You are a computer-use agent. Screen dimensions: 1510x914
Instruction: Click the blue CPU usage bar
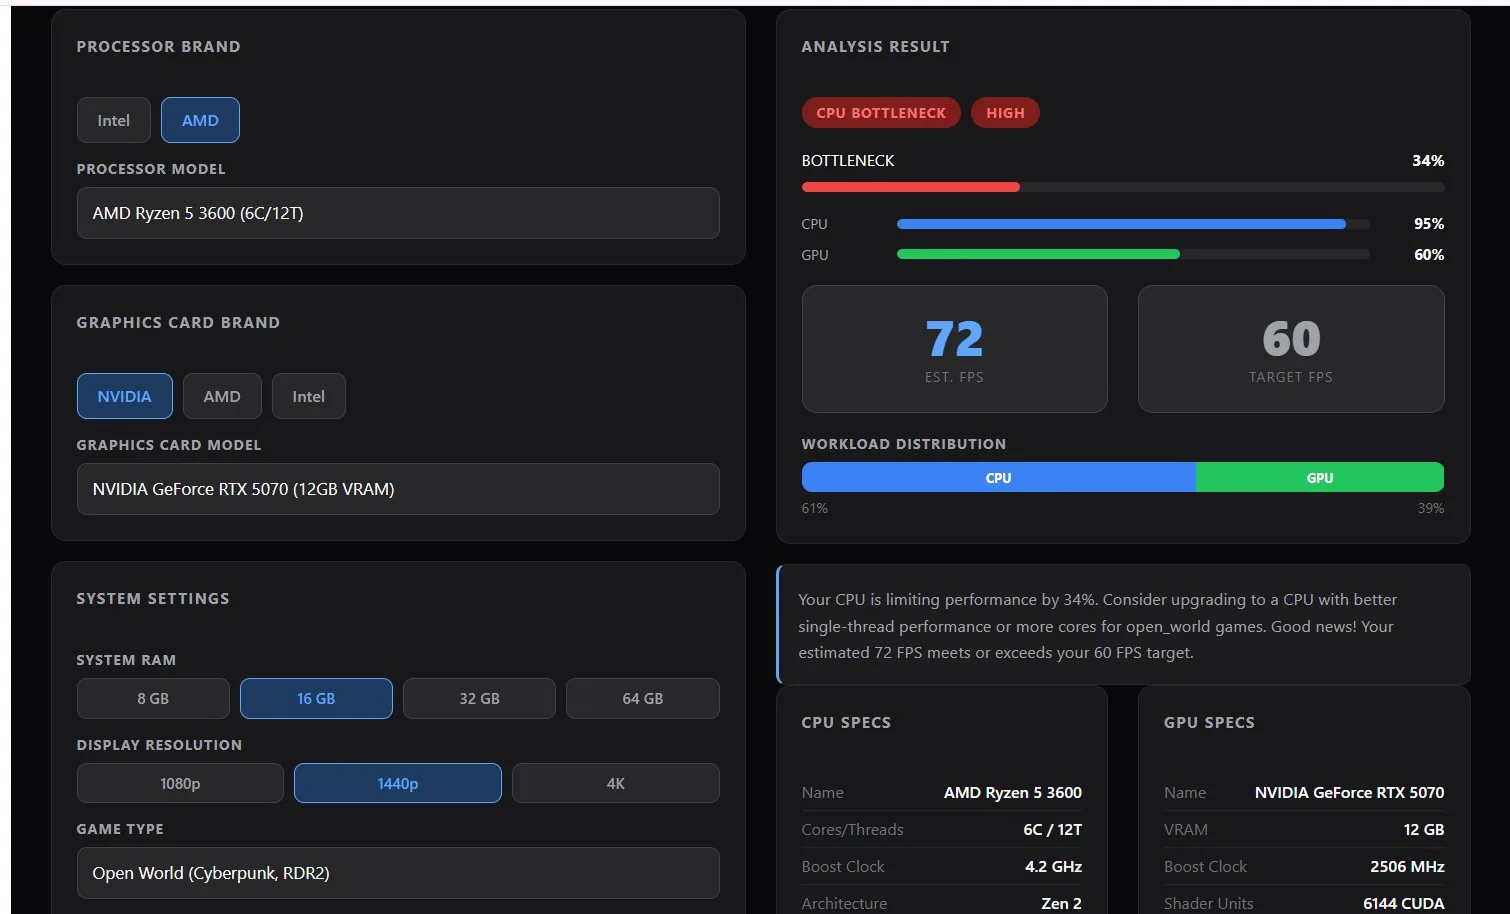click(x=1121, y=224)
